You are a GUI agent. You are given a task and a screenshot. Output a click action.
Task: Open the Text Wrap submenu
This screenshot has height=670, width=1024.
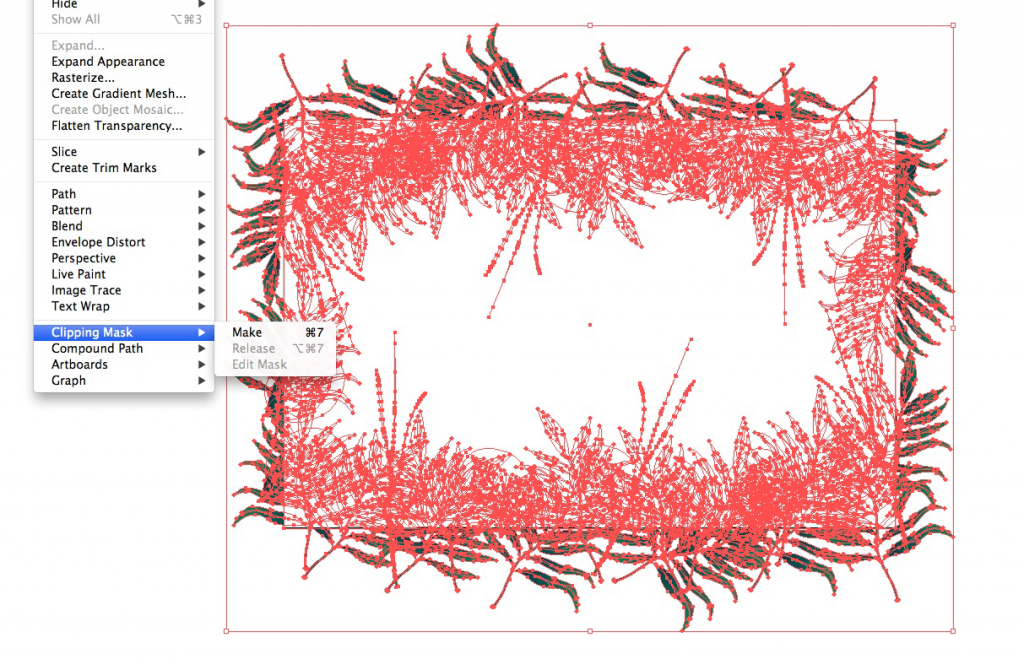pyautogui.click(x=123, y=306)
